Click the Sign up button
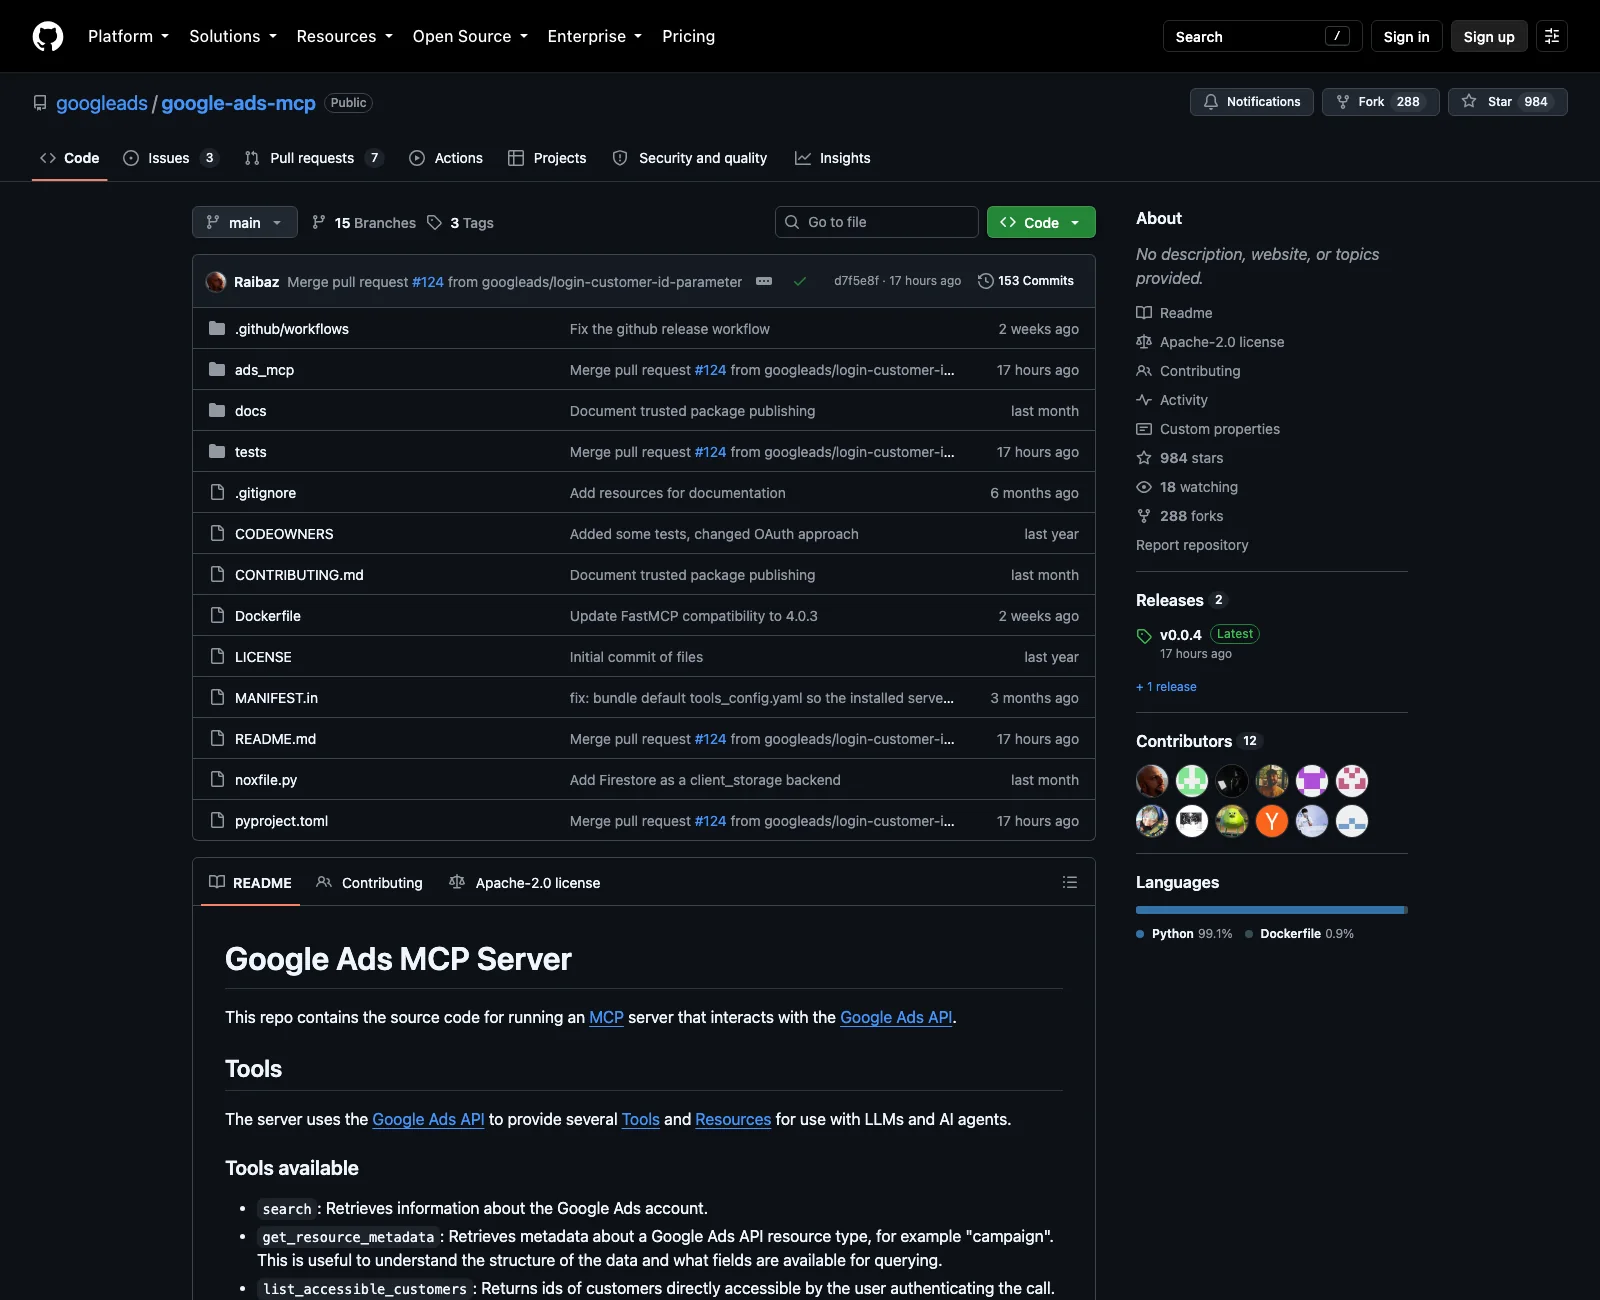This screenshot has height=1300, width=1600. point(1489,36)
